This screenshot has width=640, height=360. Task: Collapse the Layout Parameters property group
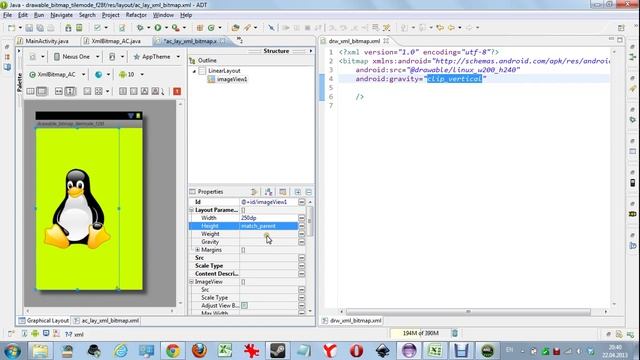(191, 210)
